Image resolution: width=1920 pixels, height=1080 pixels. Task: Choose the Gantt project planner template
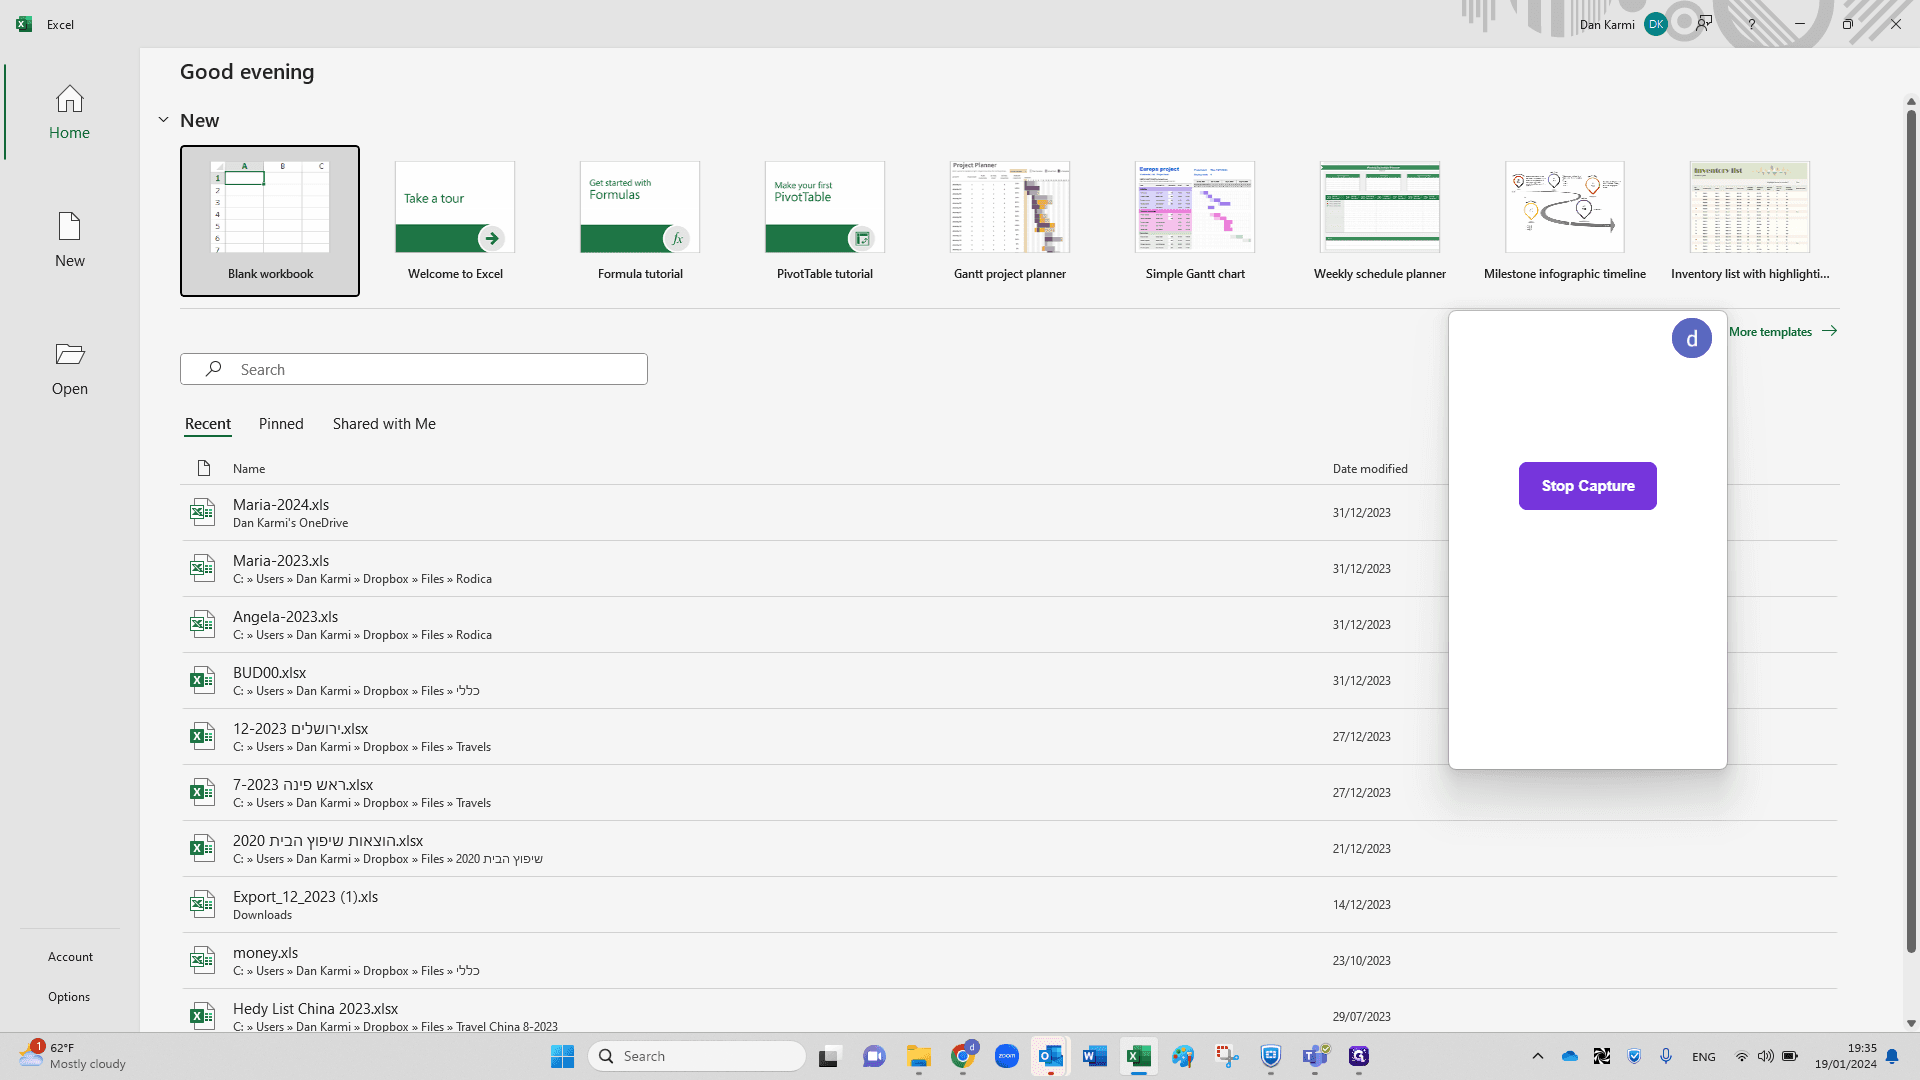tap(1010, 221)
